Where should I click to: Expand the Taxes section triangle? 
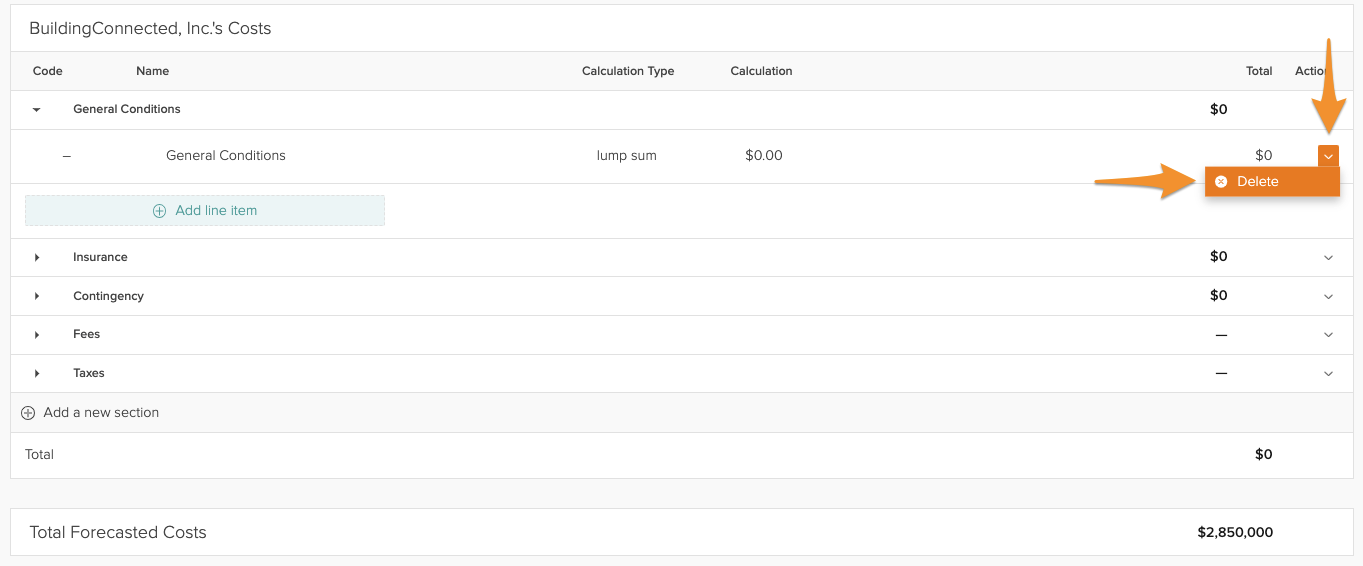pos(37,374)
